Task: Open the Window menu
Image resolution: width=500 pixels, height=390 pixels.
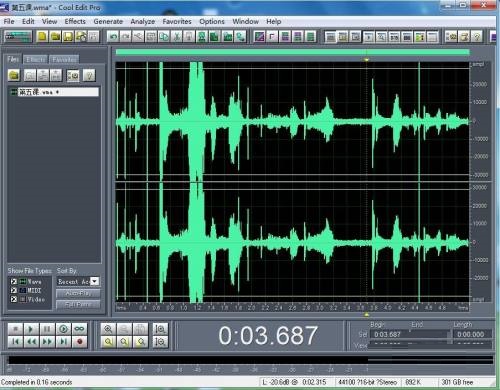Action: [x=245, y=21]
